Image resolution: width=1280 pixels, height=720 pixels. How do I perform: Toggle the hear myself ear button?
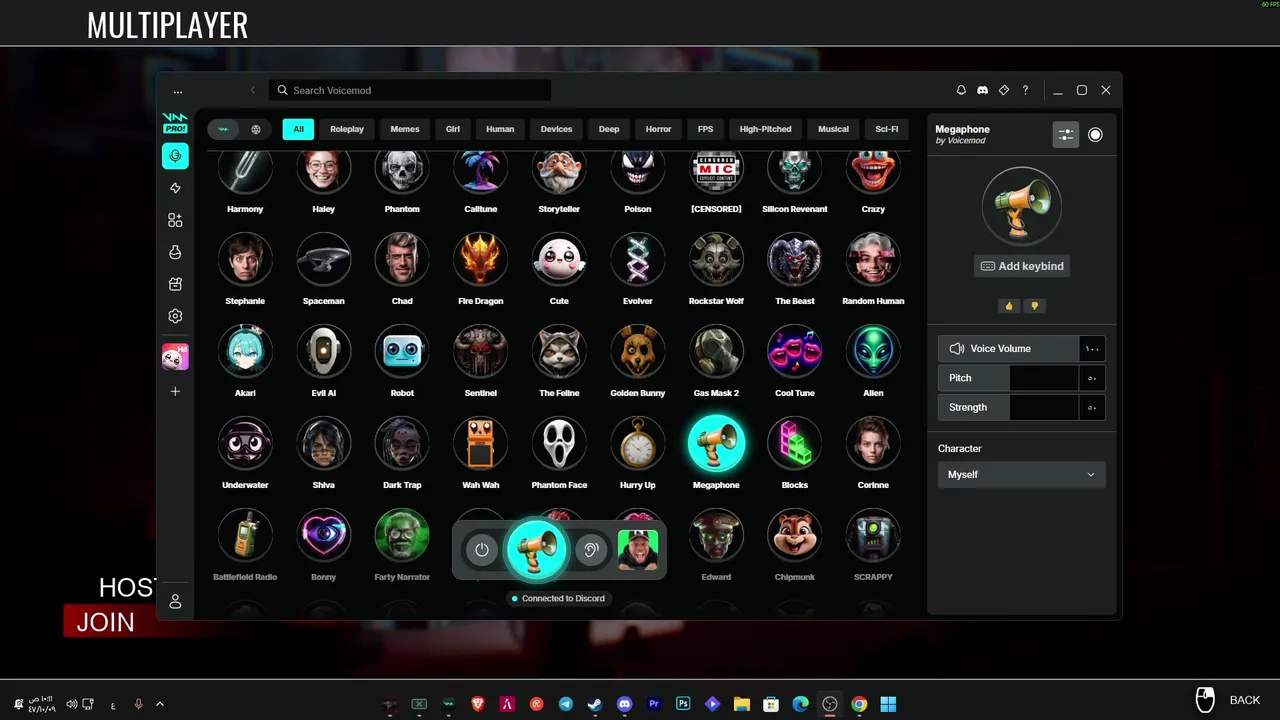pyautogui.click(x=591, y=549)
